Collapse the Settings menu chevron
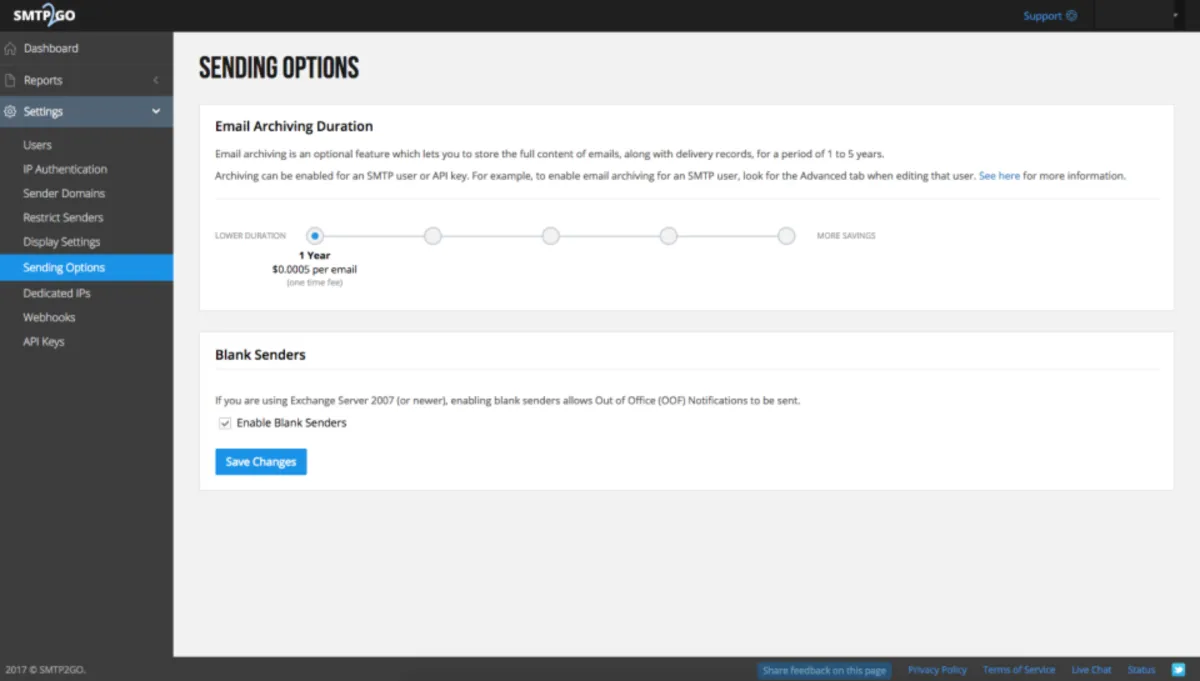The height and width of the screenshot is (681, 1200). [156, 112]
